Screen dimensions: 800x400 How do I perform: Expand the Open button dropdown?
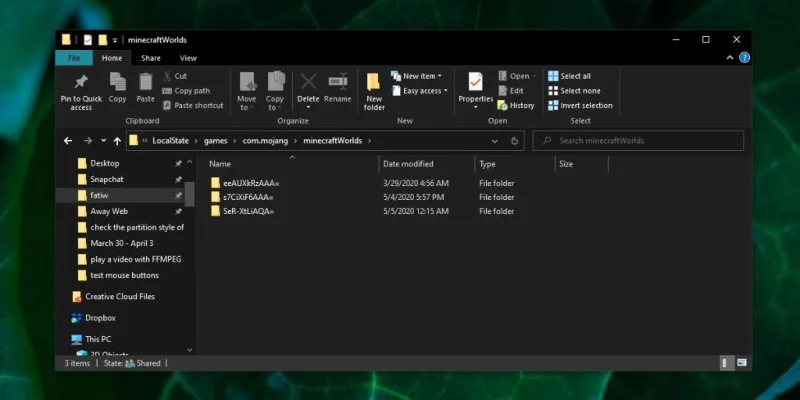coord(534,76)
